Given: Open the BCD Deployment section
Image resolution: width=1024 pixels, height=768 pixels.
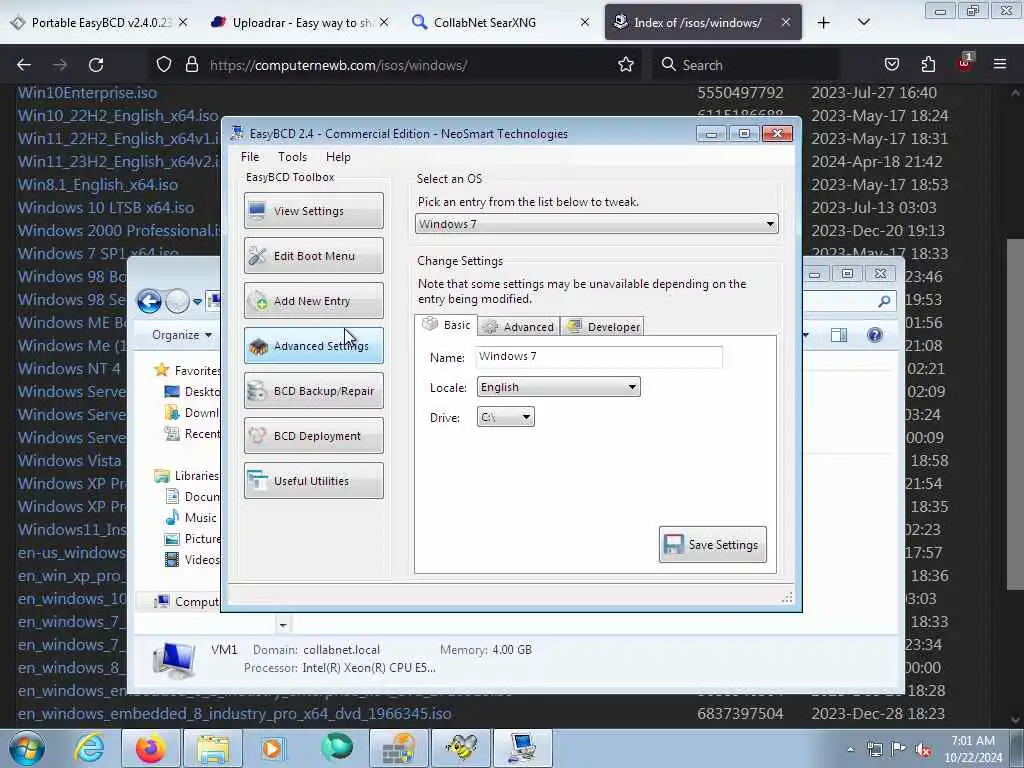Looking at the screenshot, I should click(x=313, y=436).
